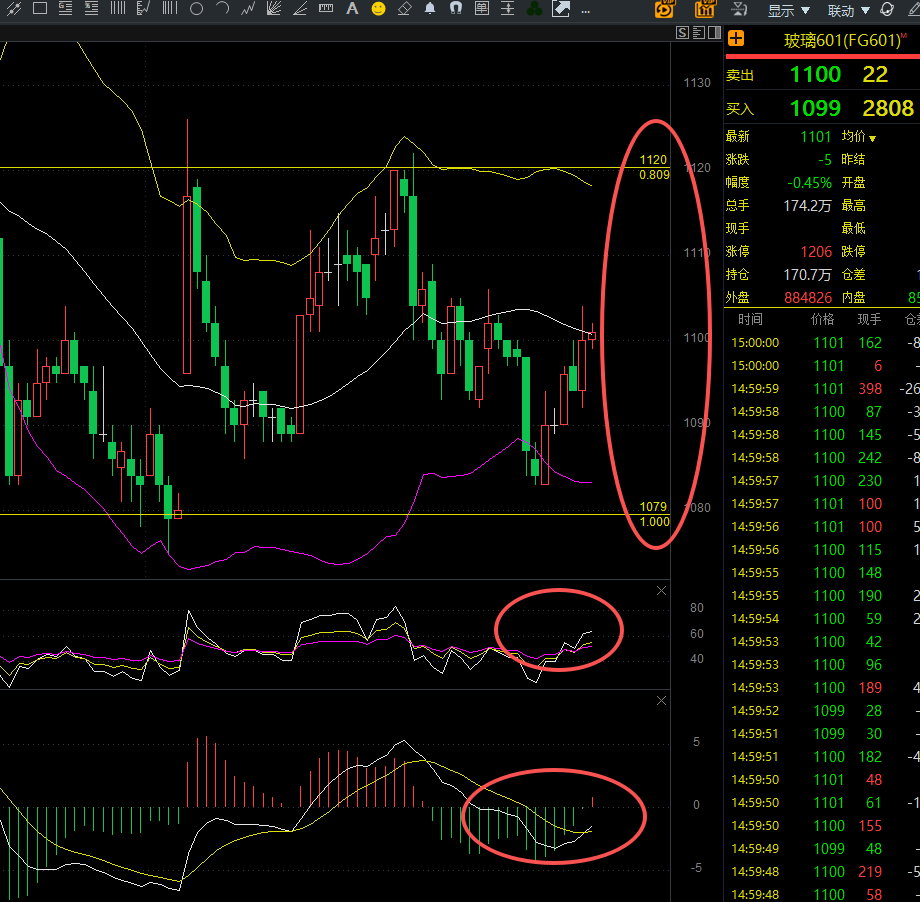The image size is (920, 902).
Task: Select the trend line drawing tool
Action: 13,8
